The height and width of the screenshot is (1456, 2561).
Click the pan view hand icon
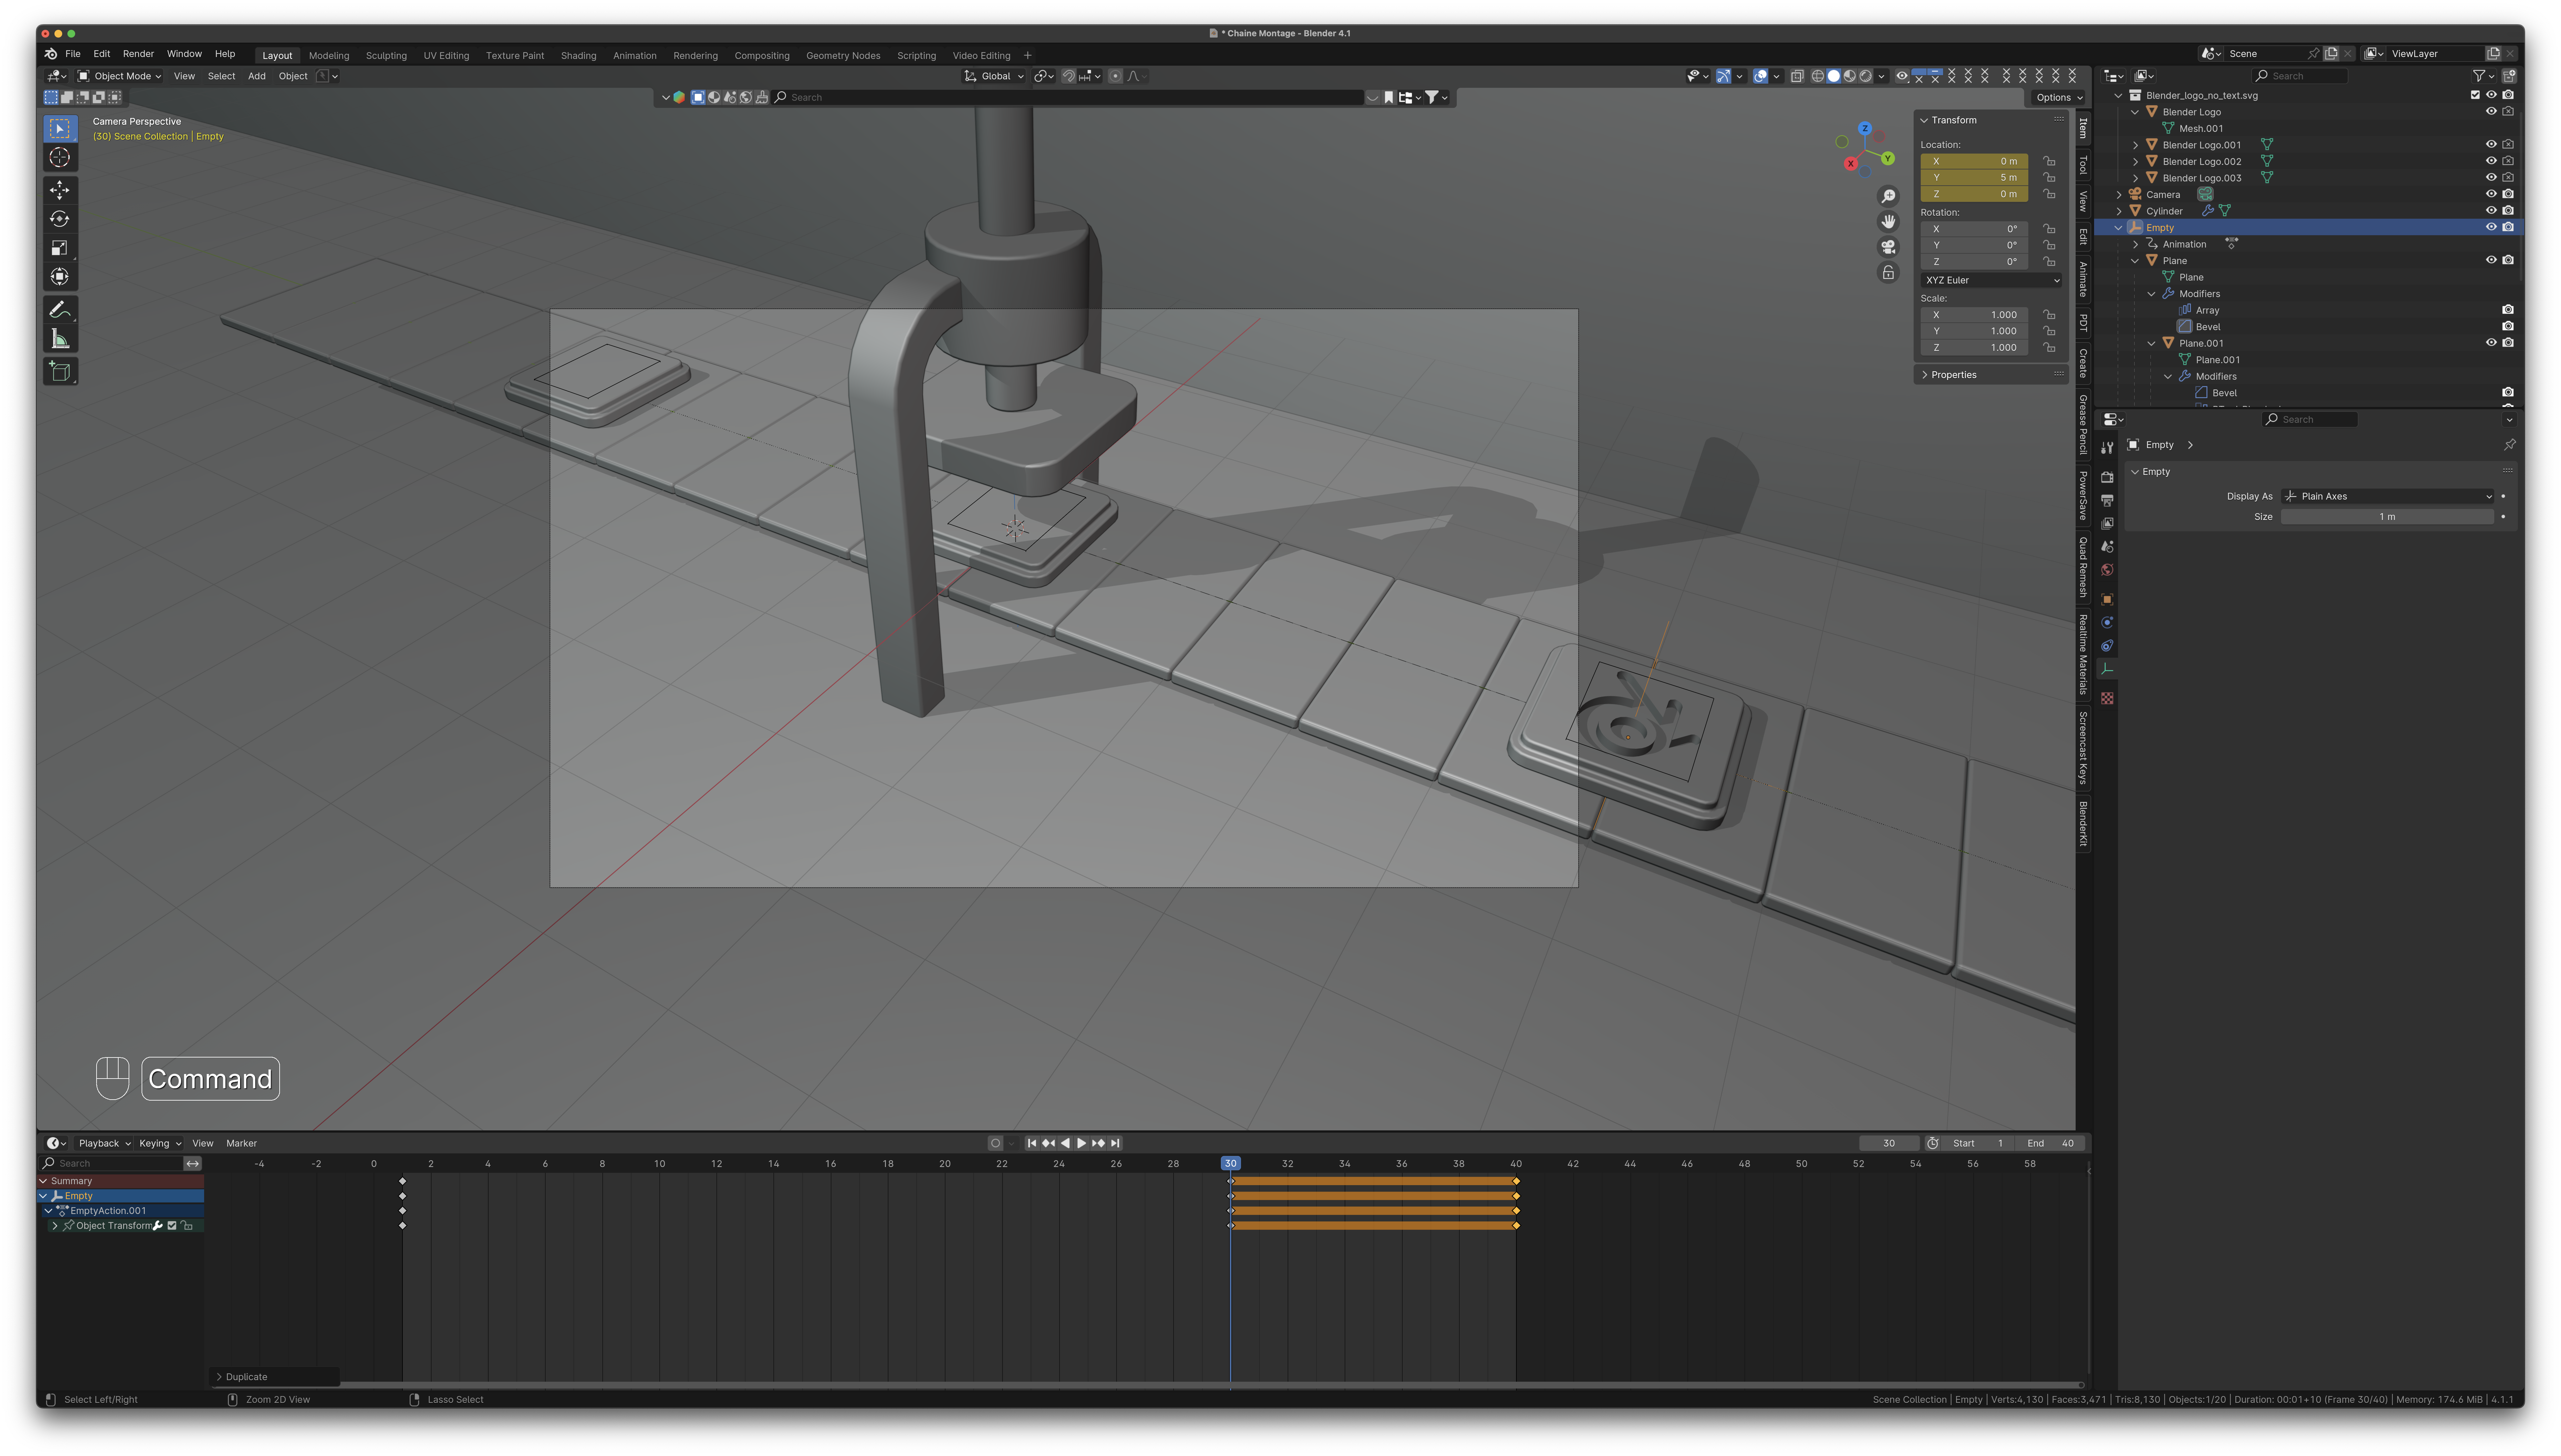click(1888, 221)
